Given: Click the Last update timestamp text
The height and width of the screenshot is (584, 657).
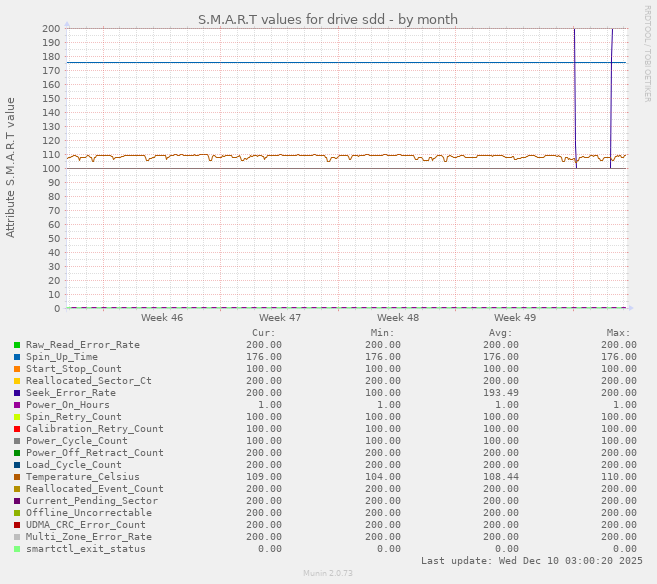Looking at the screenshot, I should coord(532,561).
